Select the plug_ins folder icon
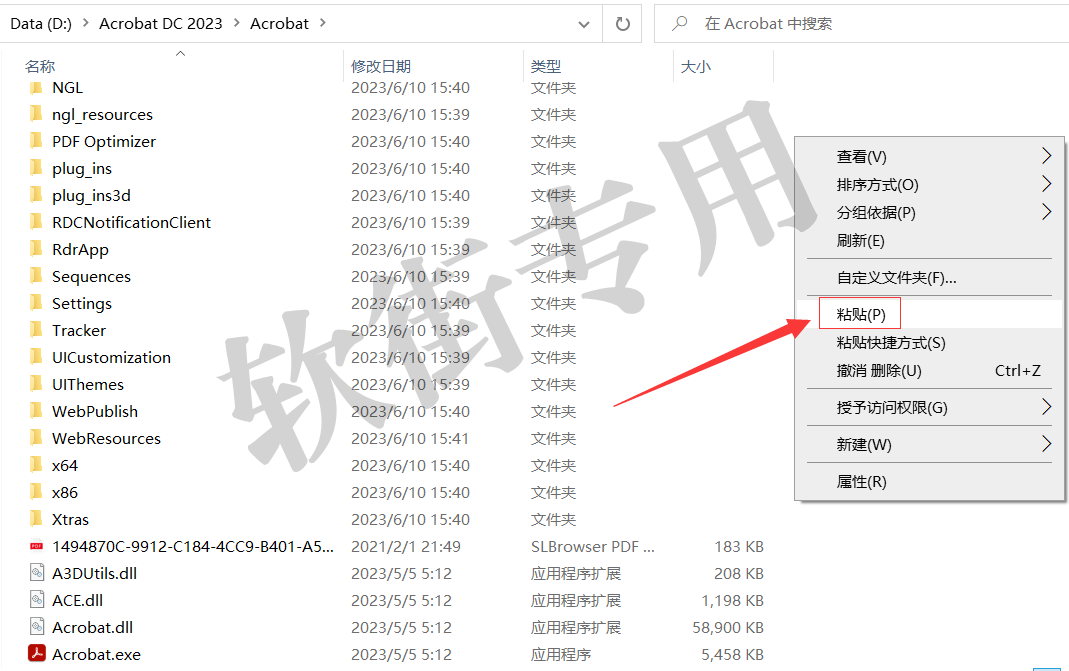 37,168
